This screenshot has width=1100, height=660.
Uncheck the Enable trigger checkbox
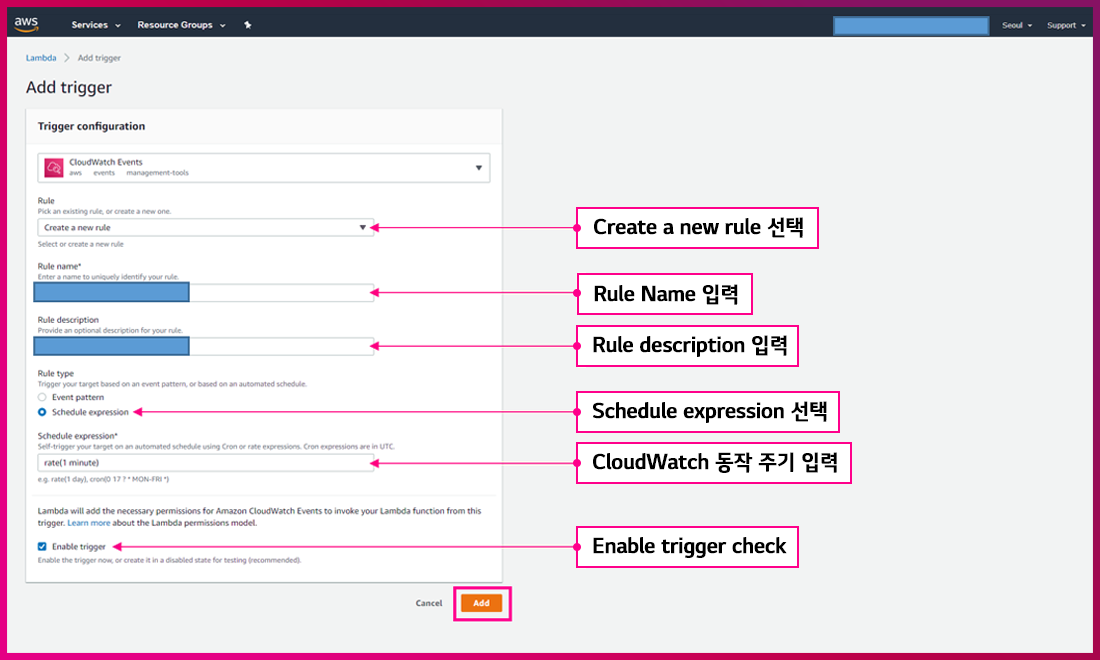click(x=42, y=547)
